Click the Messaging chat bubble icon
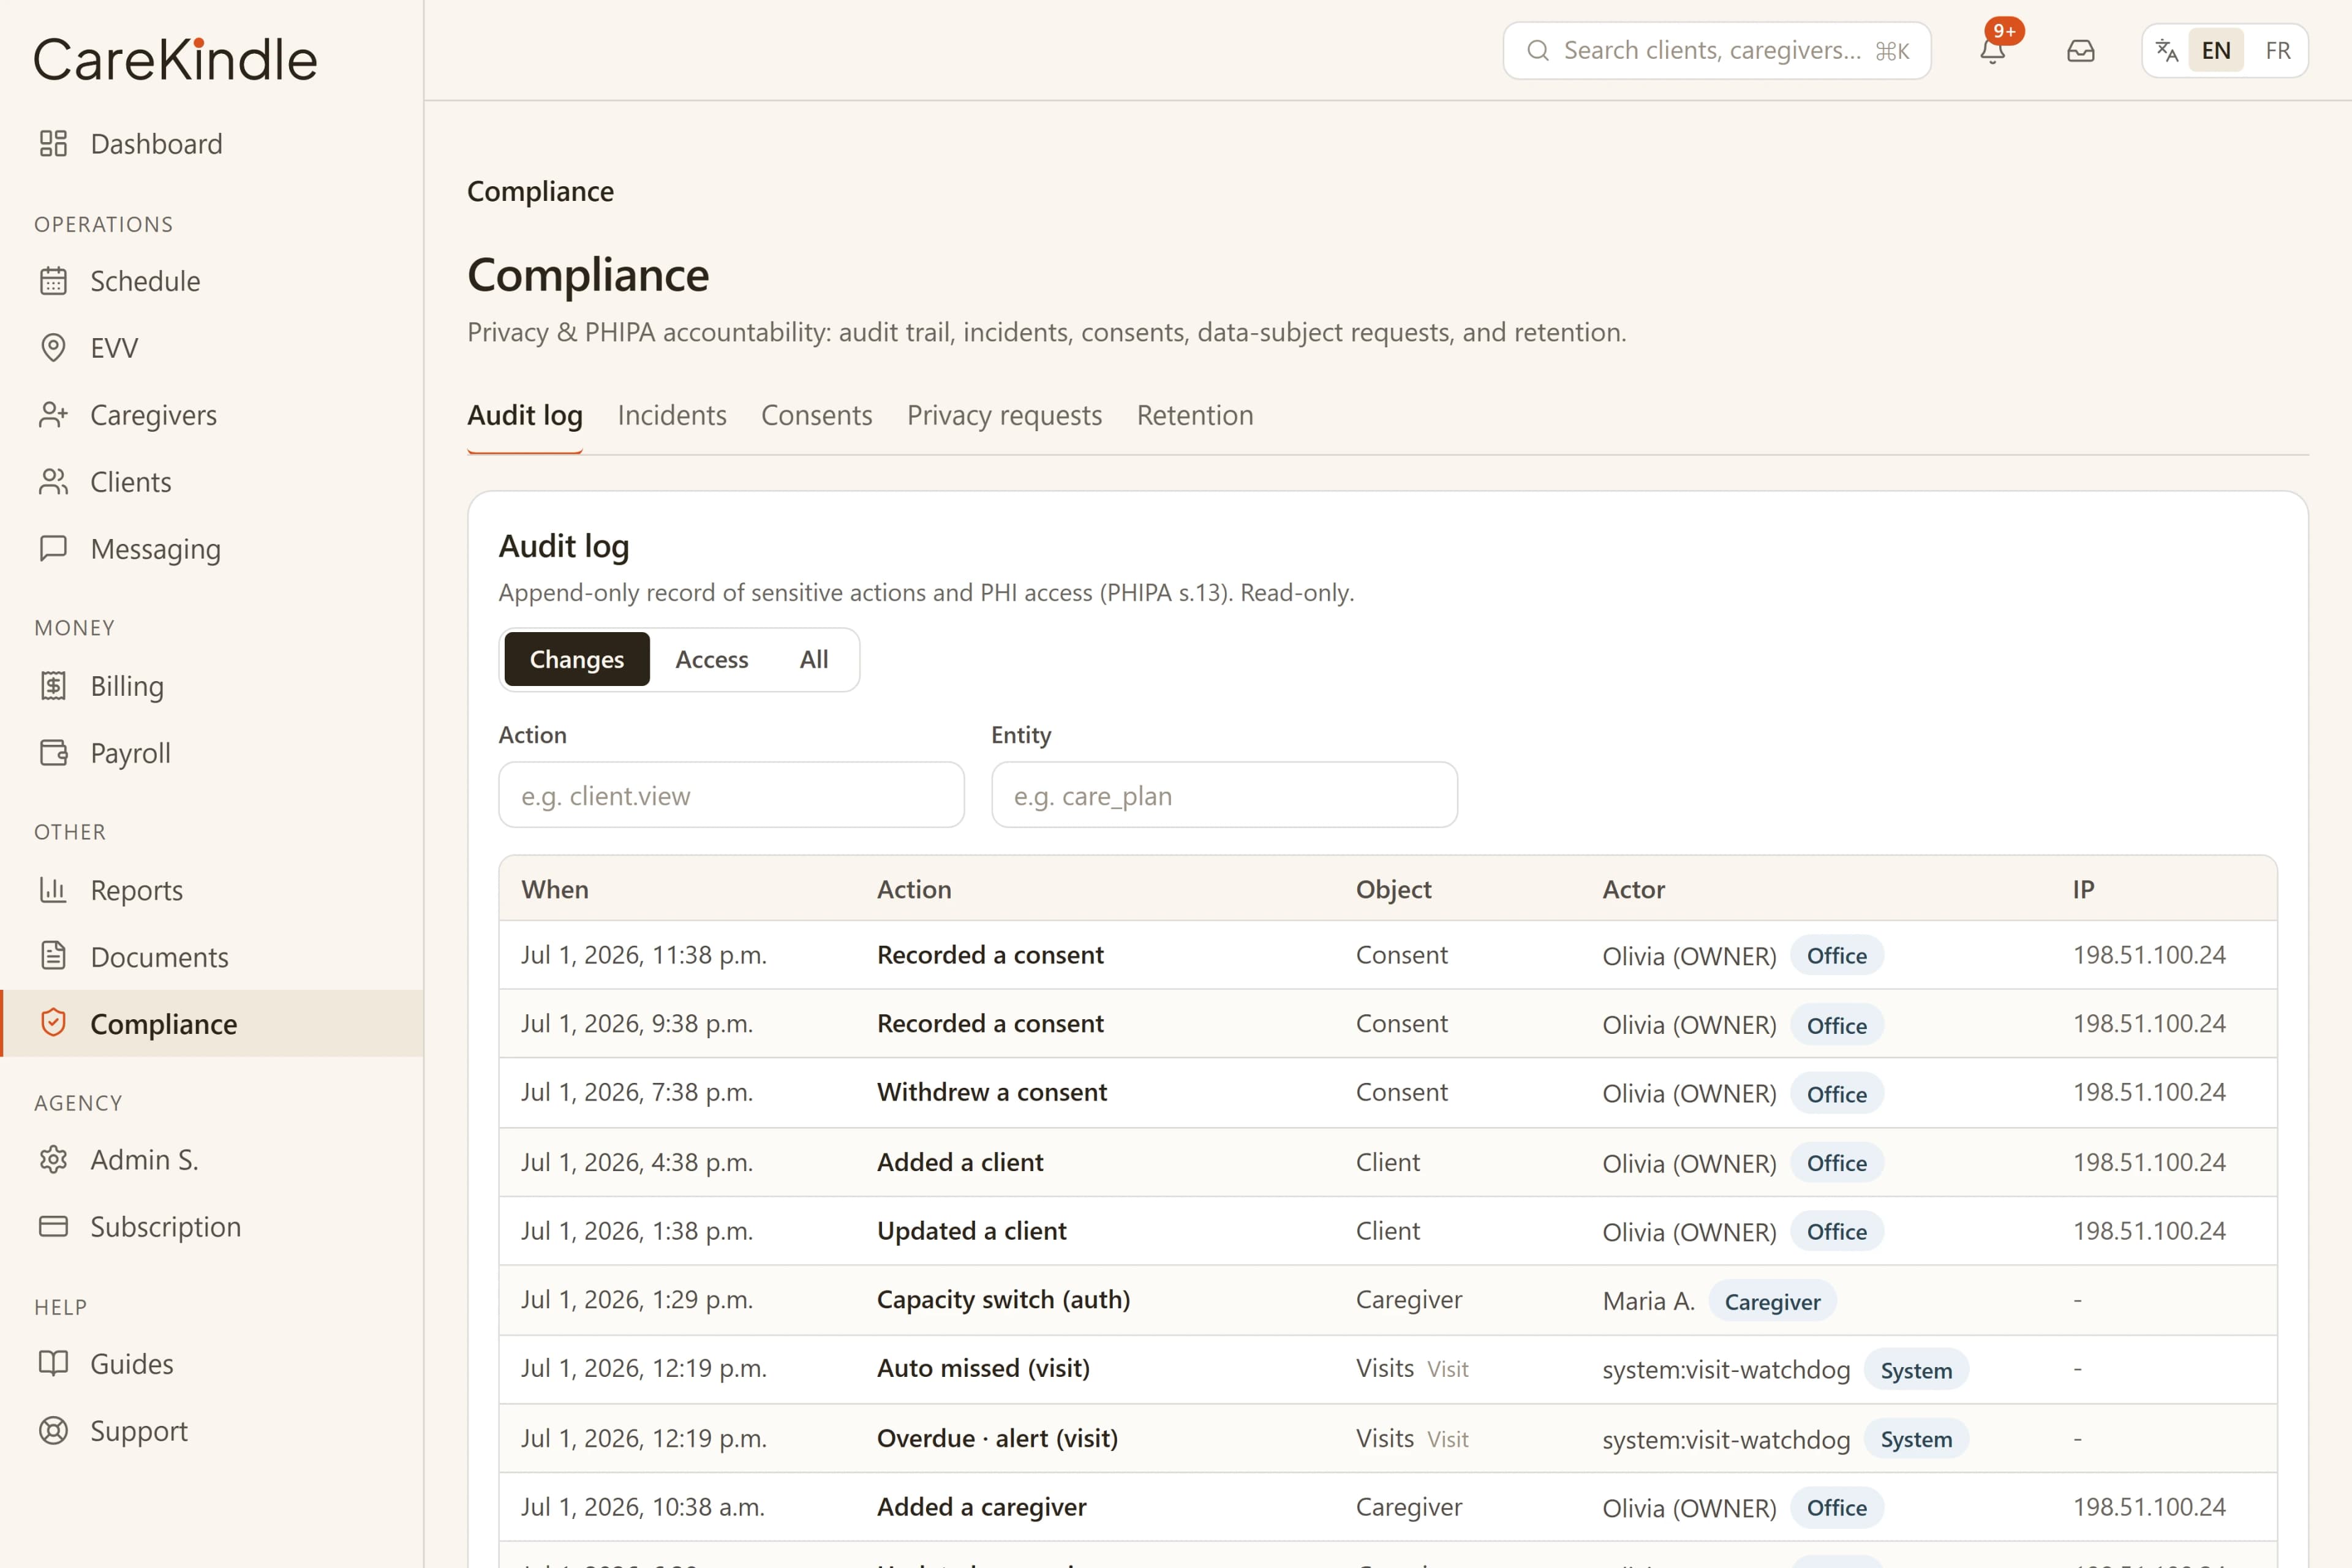Viewport: 2352px width, 1568px height. [53, 548]
